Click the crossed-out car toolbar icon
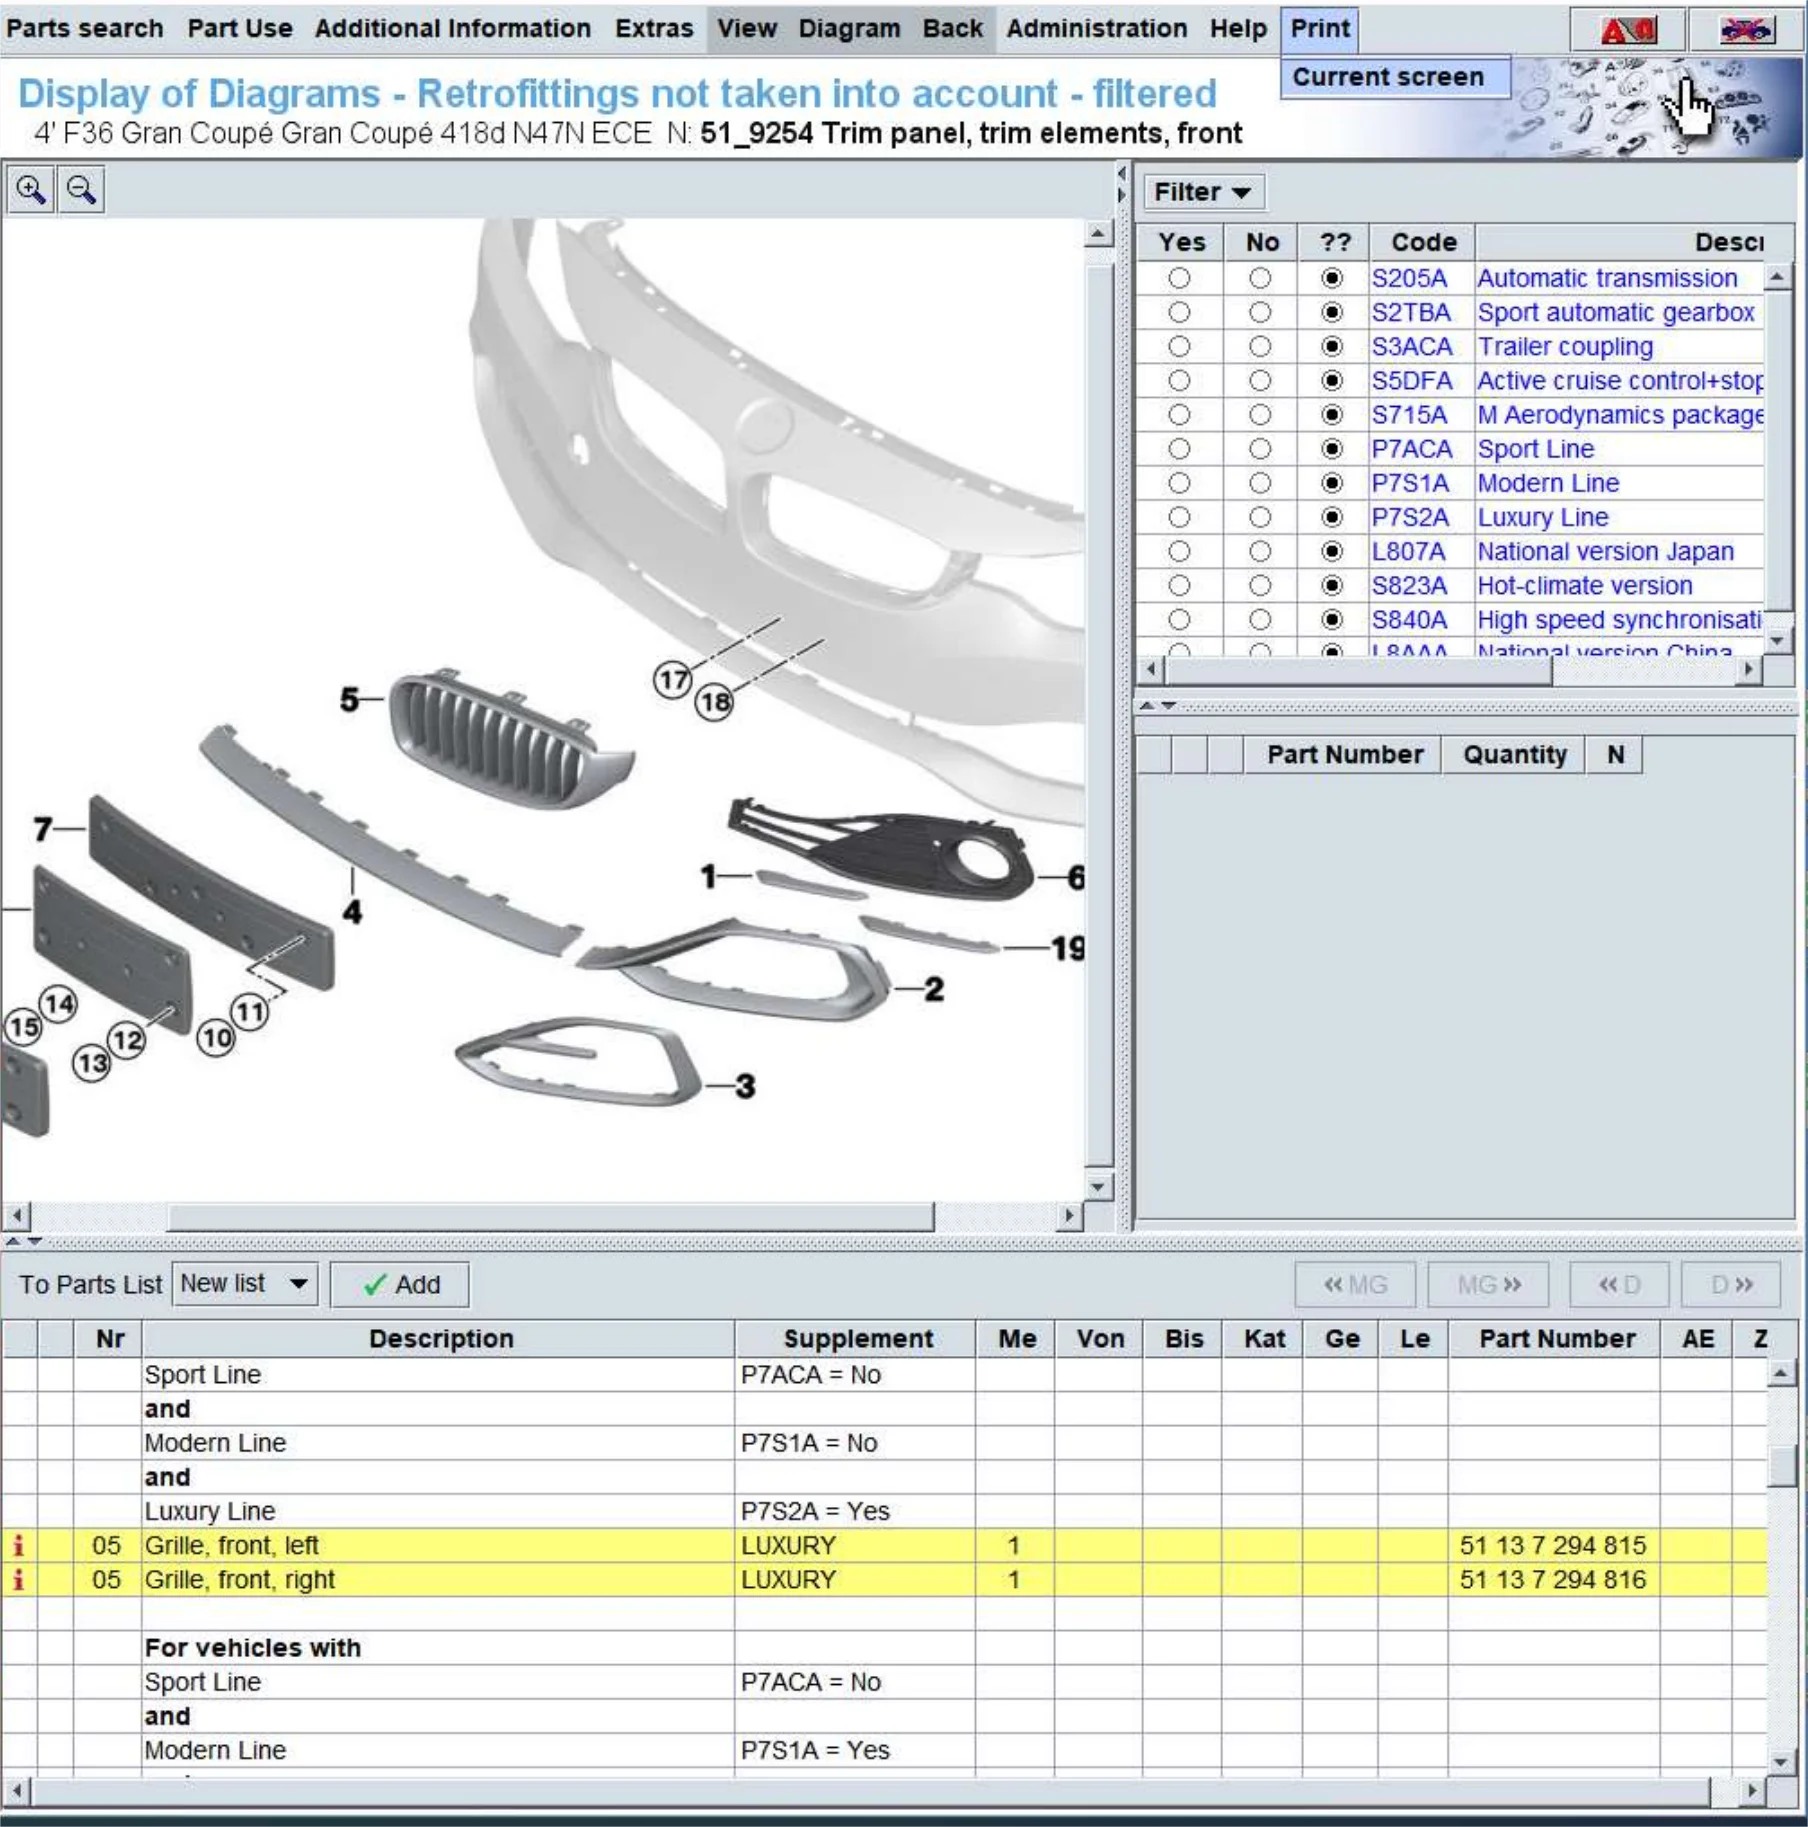 click(x=1745, y=31)
